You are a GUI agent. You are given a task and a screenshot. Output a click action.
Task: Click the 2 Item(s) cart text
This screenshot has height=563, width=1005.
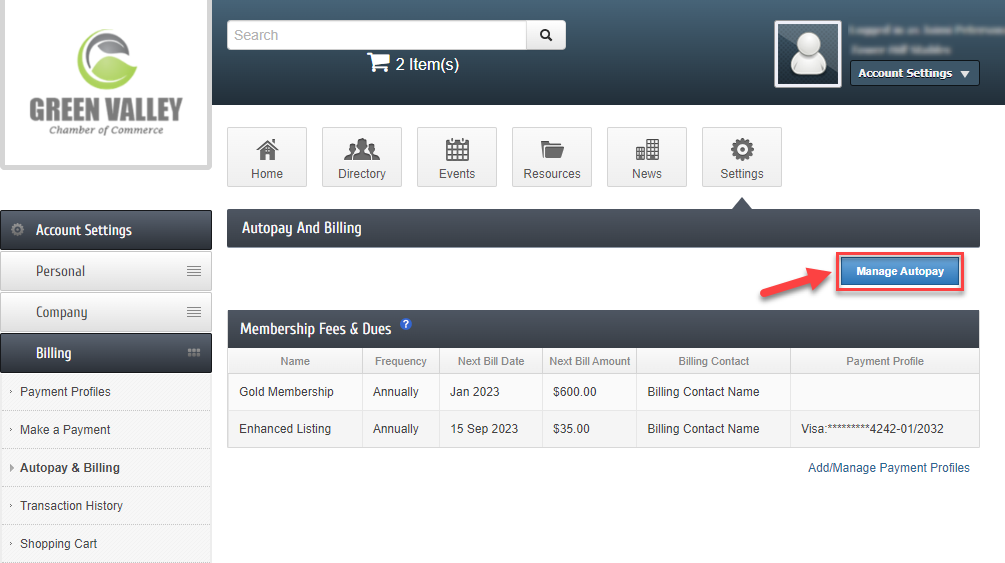pyautogui.click(x=427, y=64)
